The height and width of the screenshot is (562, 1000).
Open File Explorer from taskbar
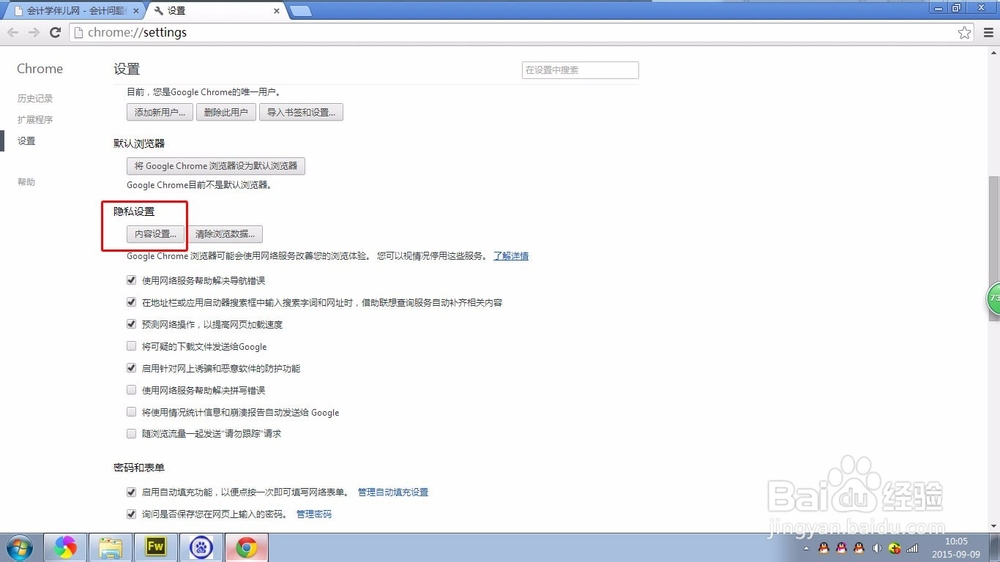pyautogui.click(x=110, y=548)
